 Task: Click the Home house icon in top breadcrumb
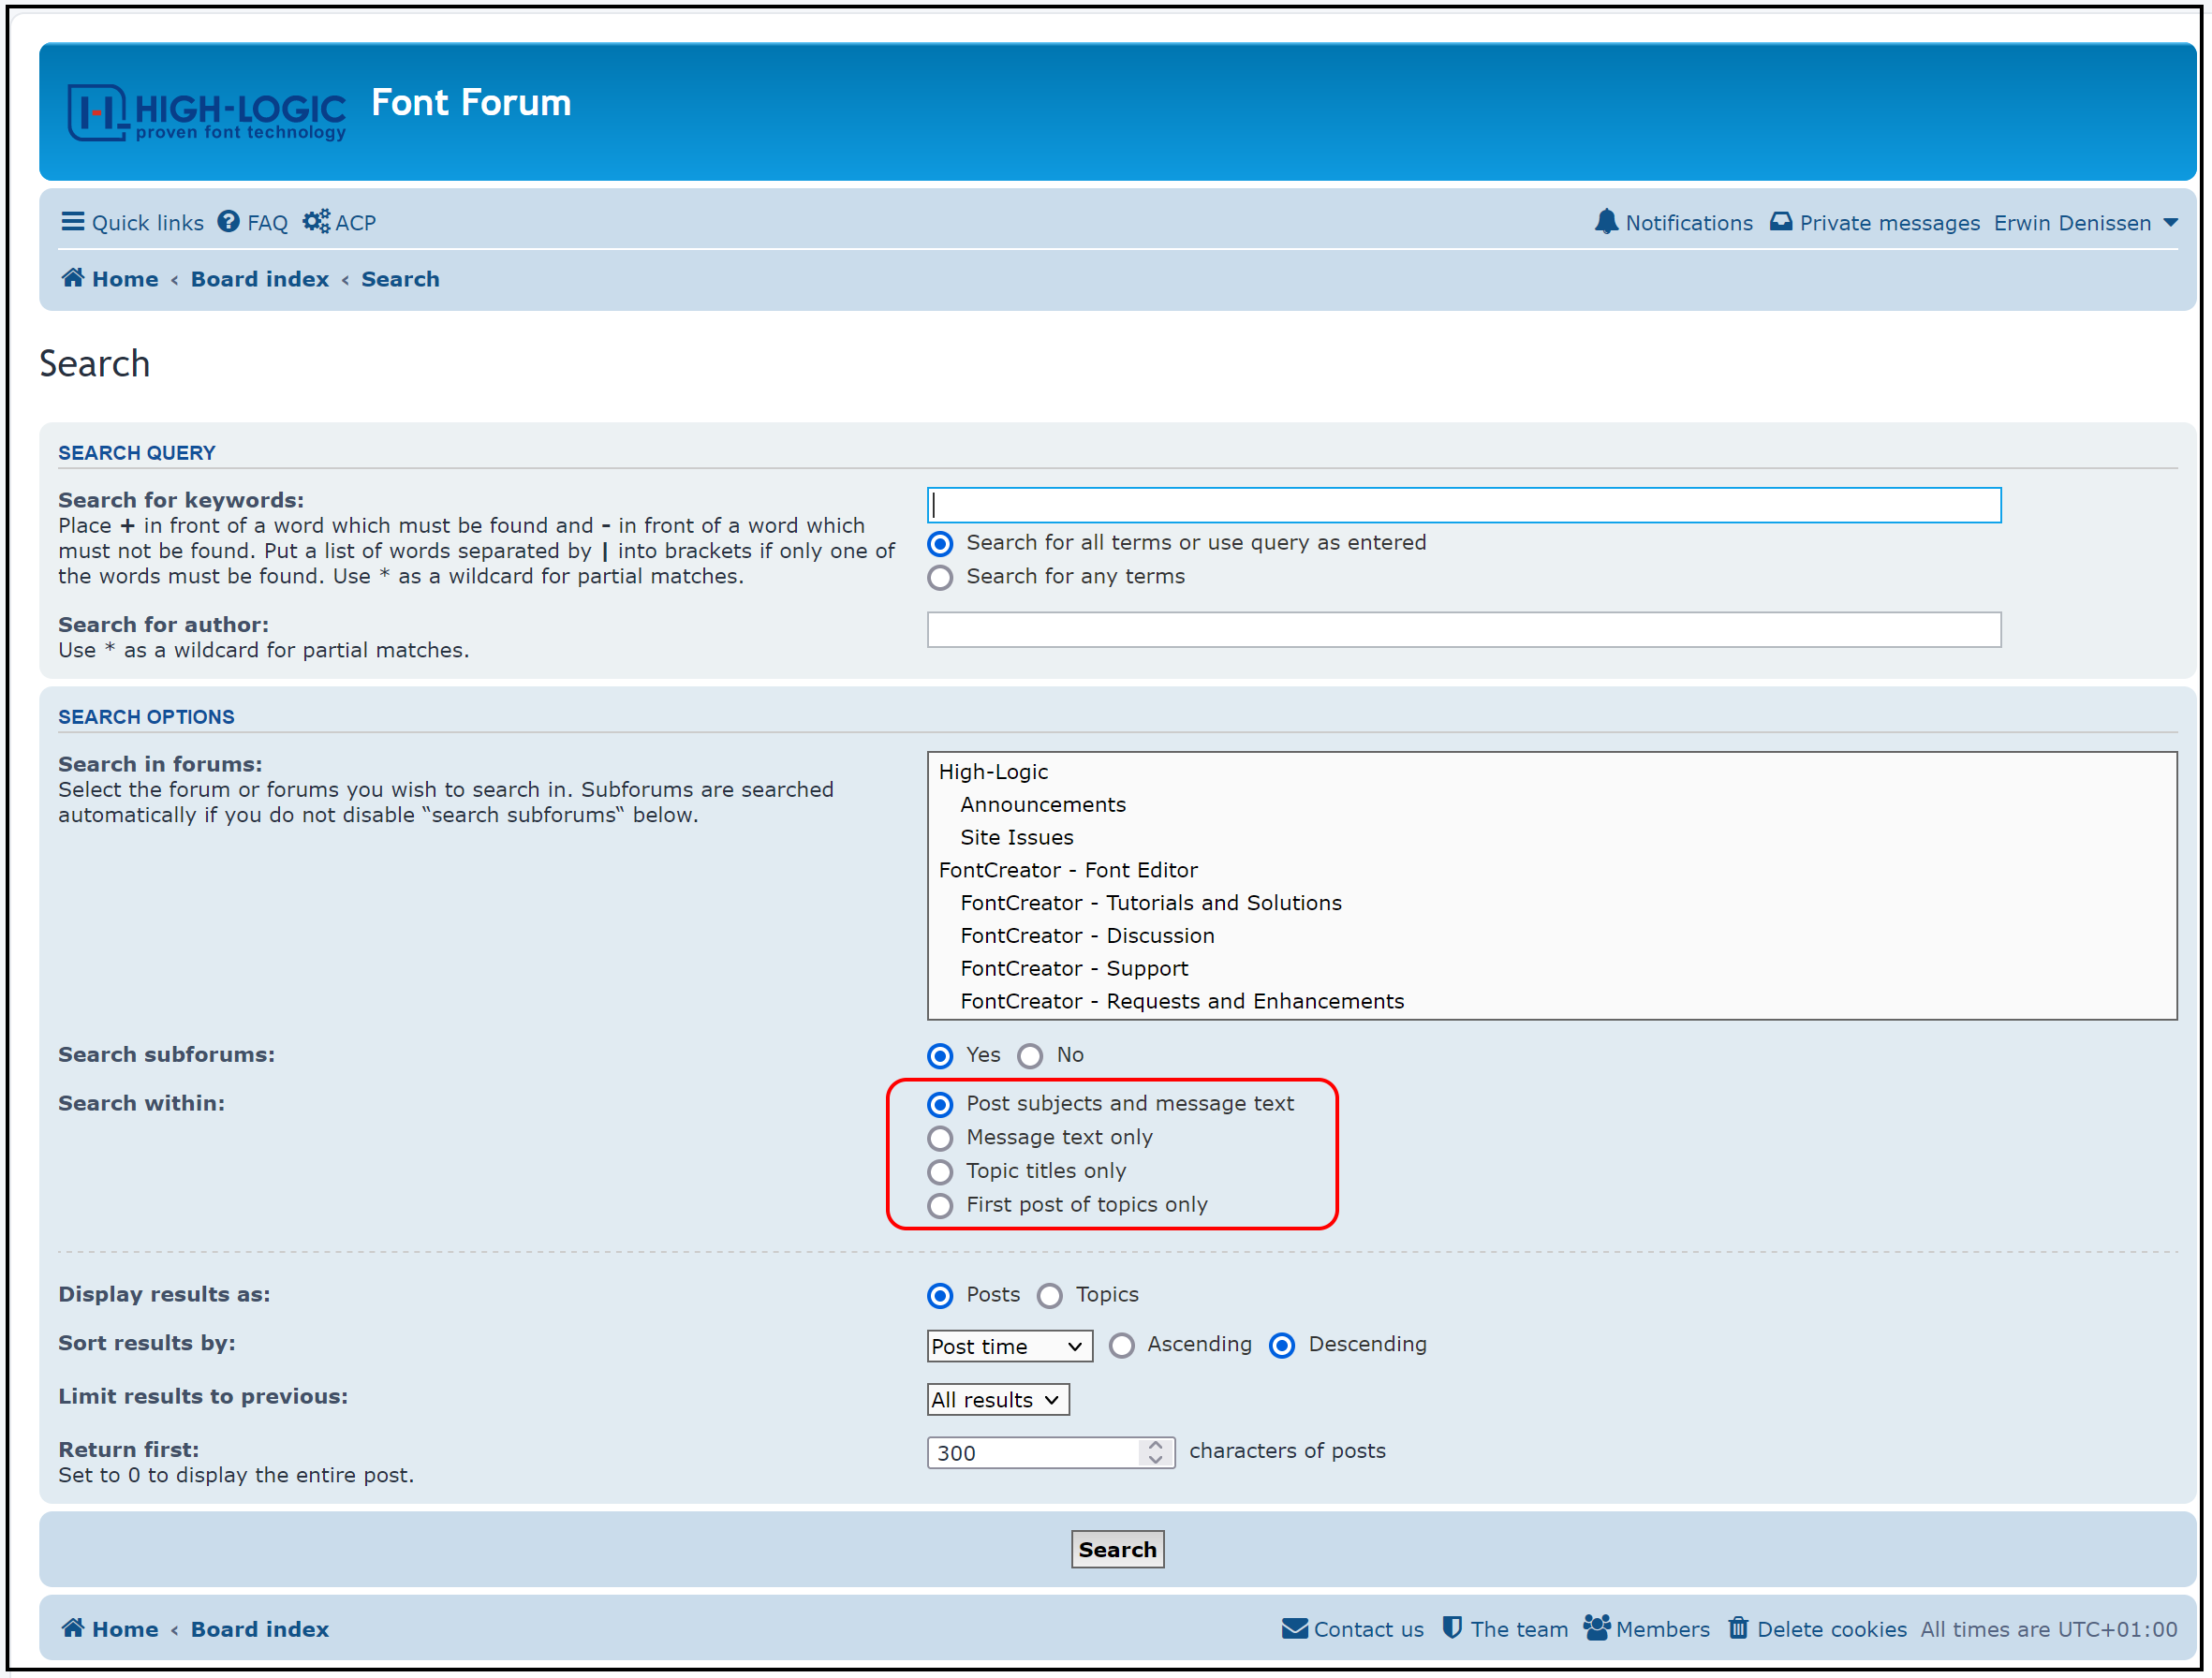[73, 278]
